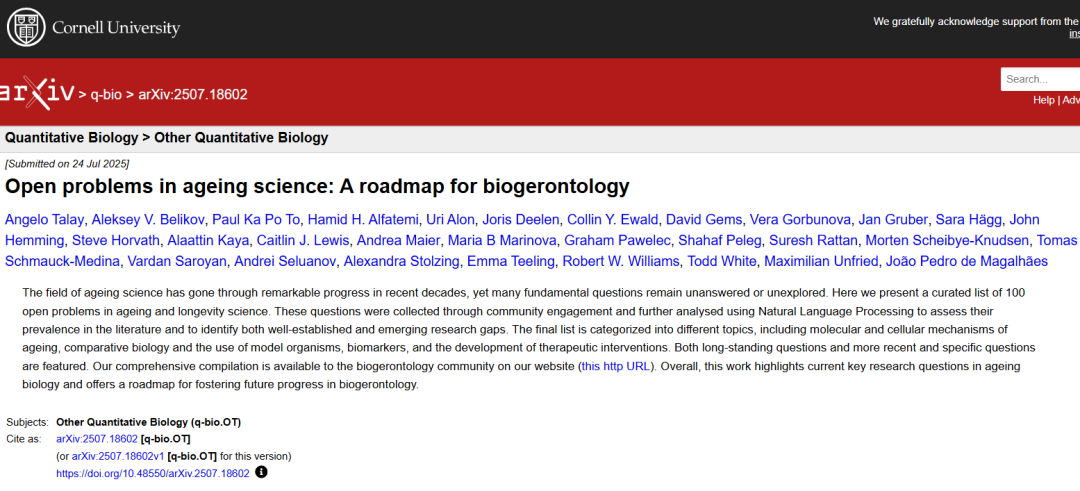
Task: Open the q-bio breadcrumb link
Action: click(106, 94)
